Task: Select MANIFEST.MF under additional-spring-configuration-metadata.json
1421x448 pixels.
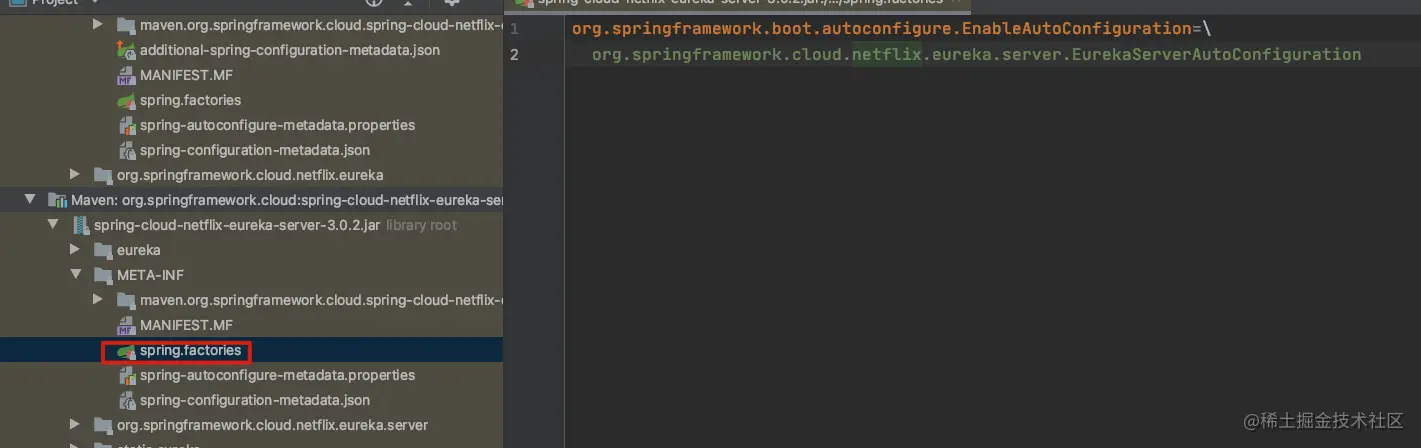Action: point(186,75)
